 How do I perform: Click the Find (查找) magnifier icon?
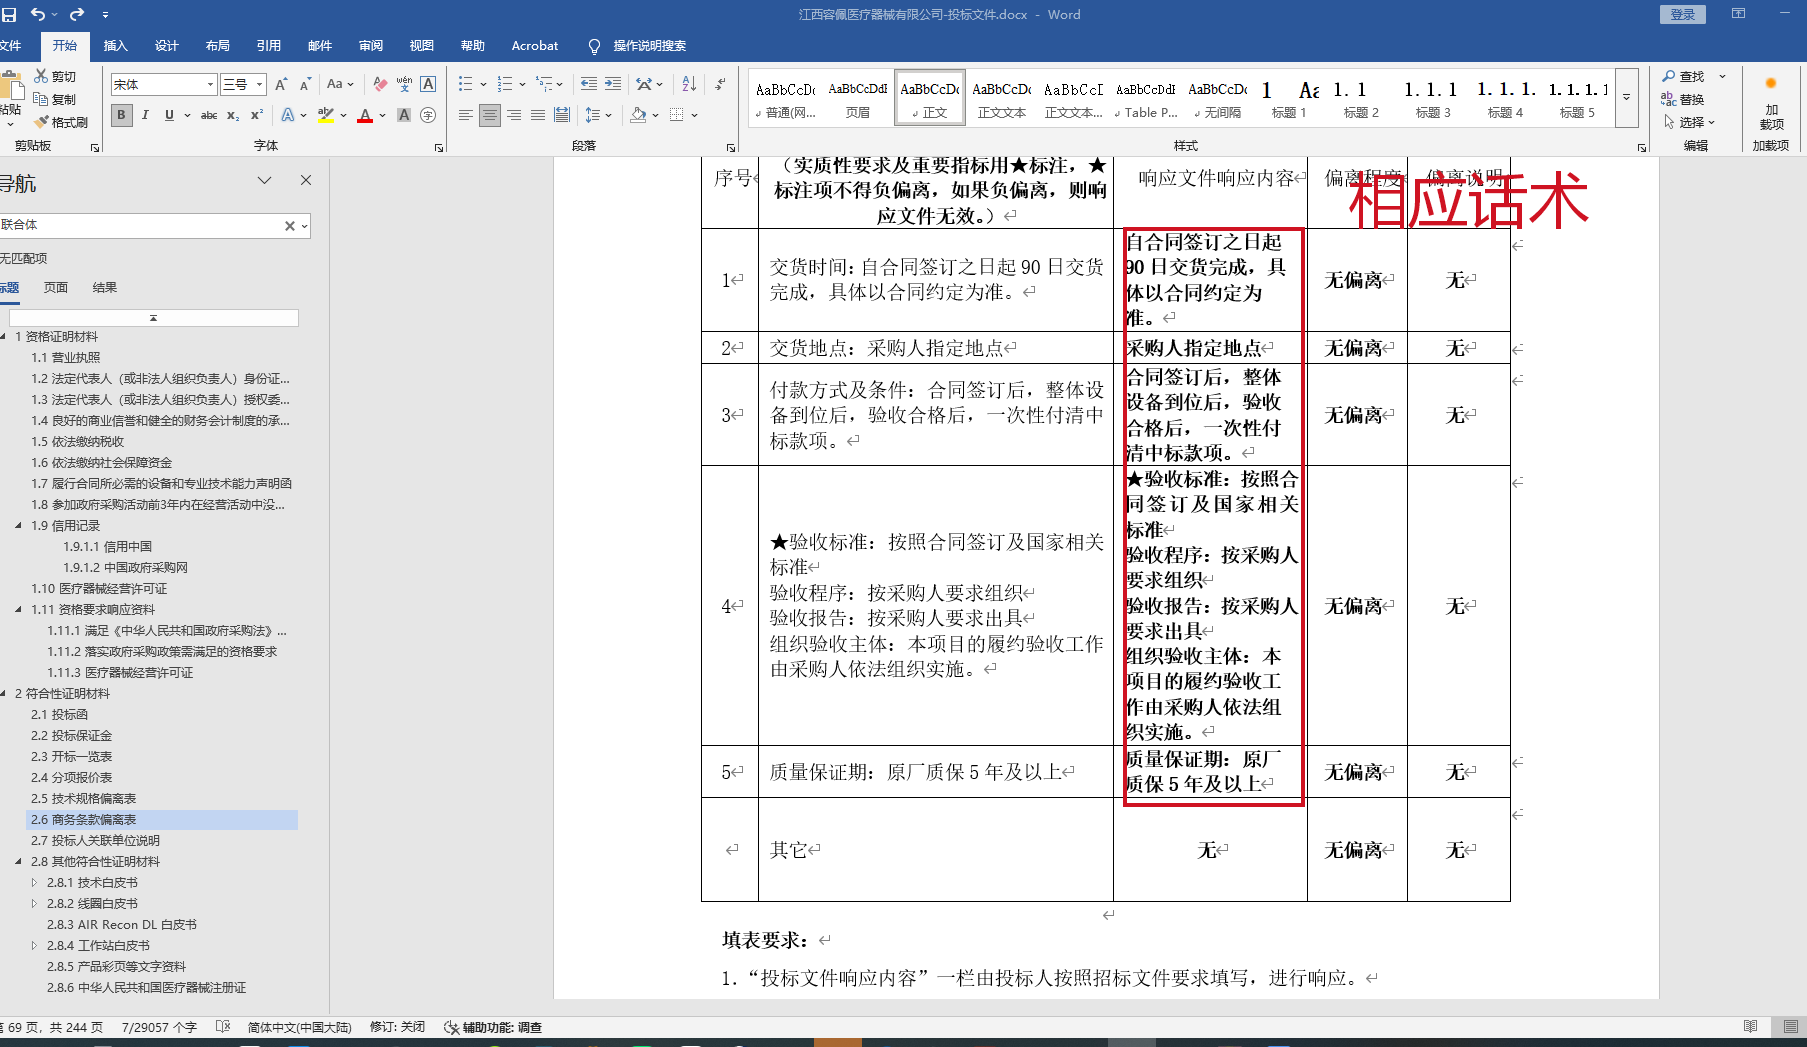pyautogui.click(x=1669, y=77)
